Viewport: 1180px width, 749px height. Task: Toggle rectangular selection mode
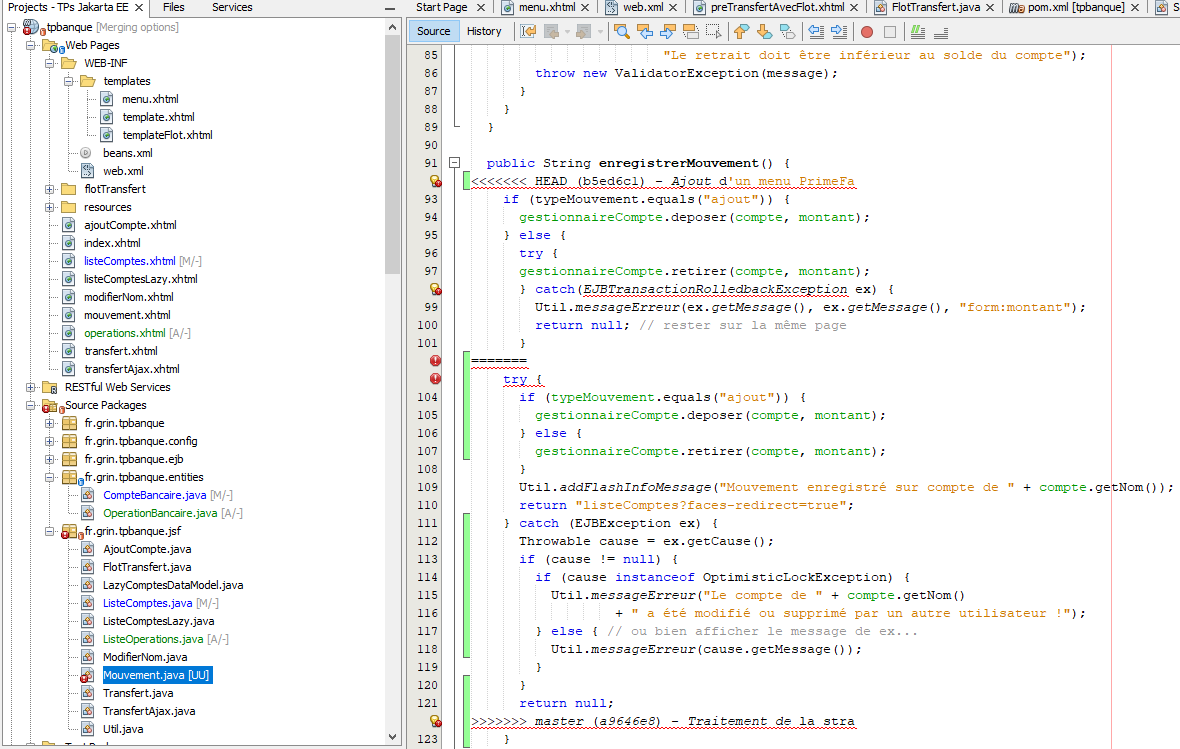(x=713, y=32)
